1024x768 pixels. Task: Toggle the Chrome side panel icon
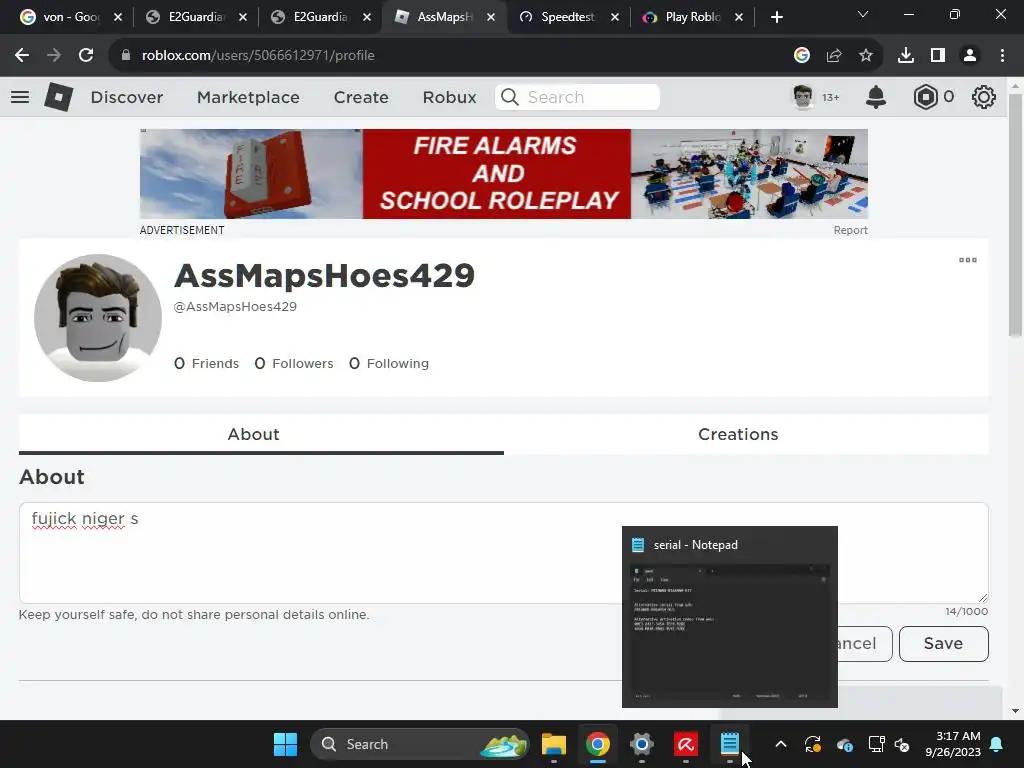937,56
